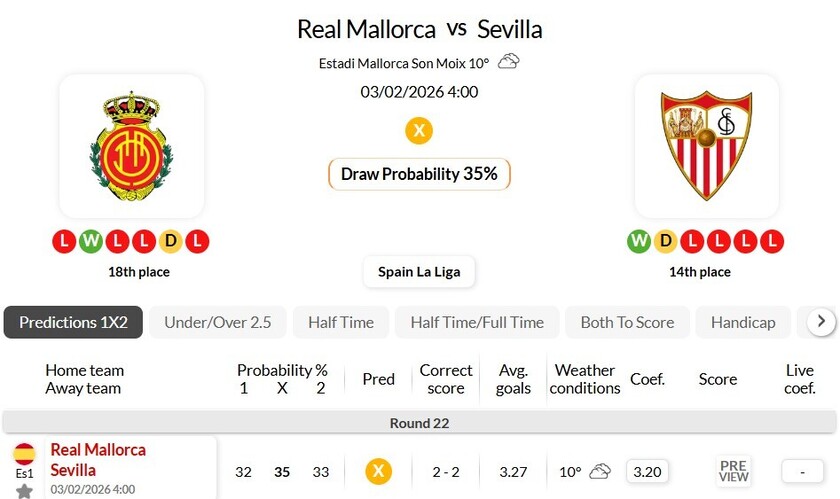
Task: Click Sevilla's yellow D form badge
Action: (663, 241)
